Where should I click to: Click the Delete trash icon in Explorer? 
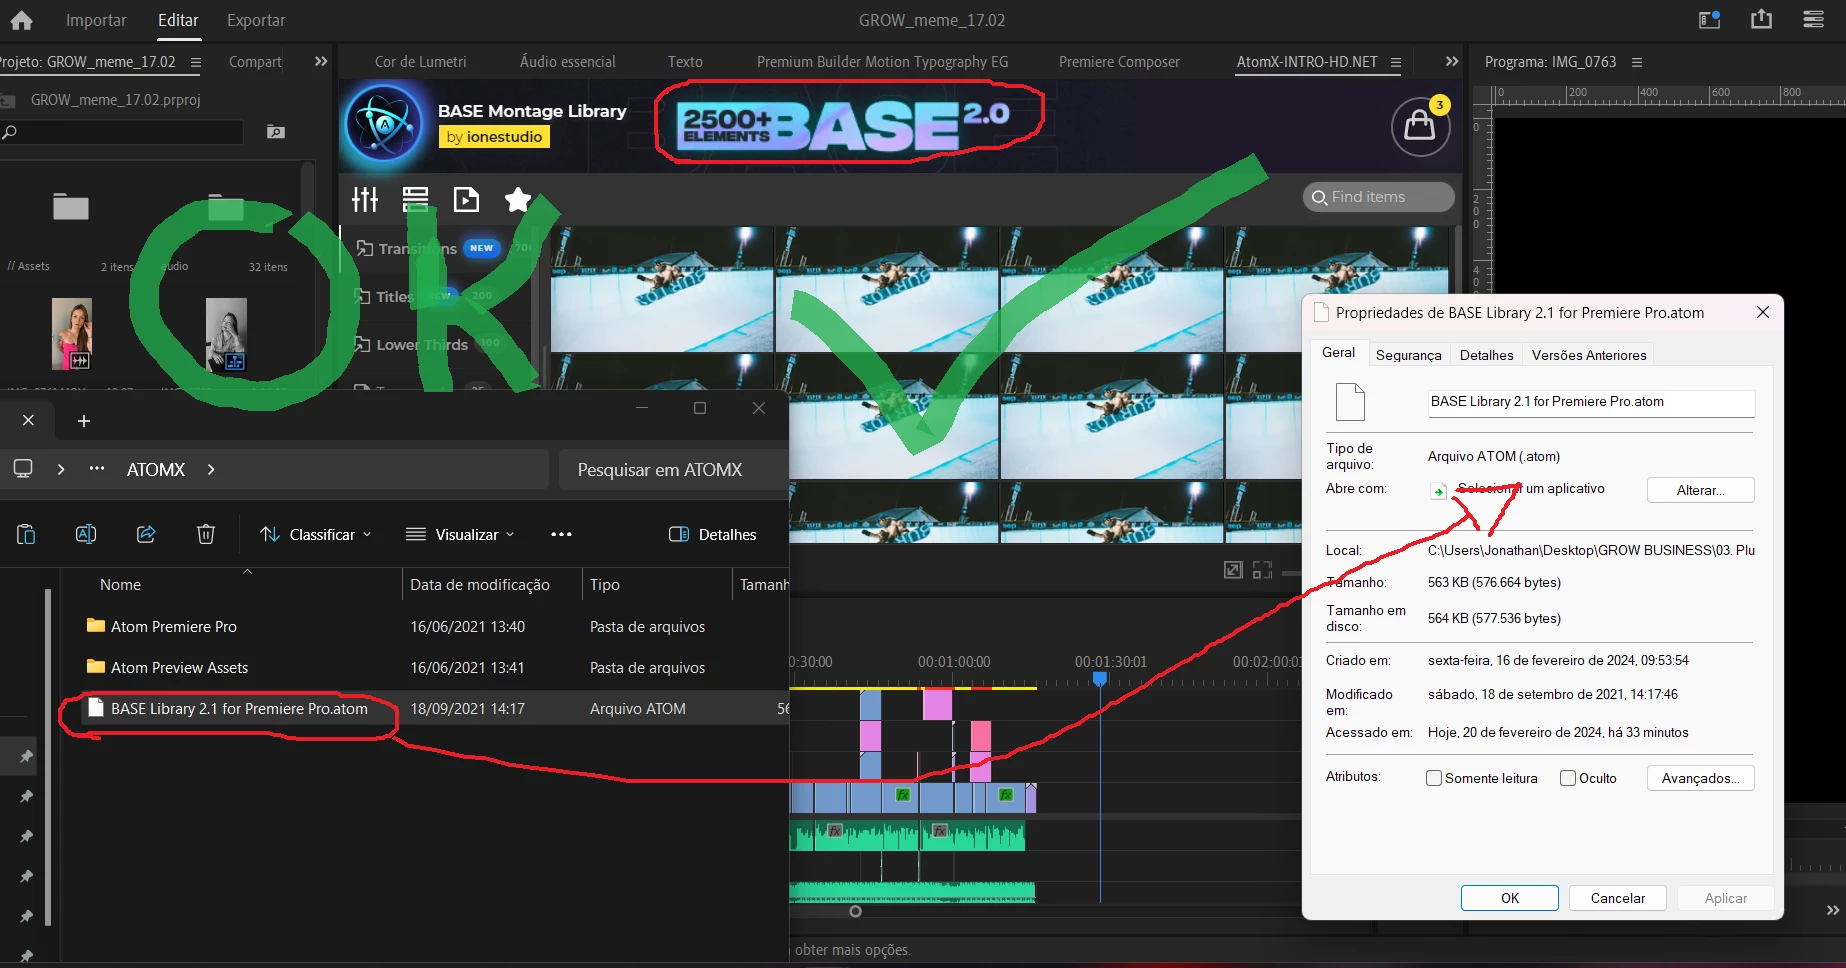(x=206, y=534)
